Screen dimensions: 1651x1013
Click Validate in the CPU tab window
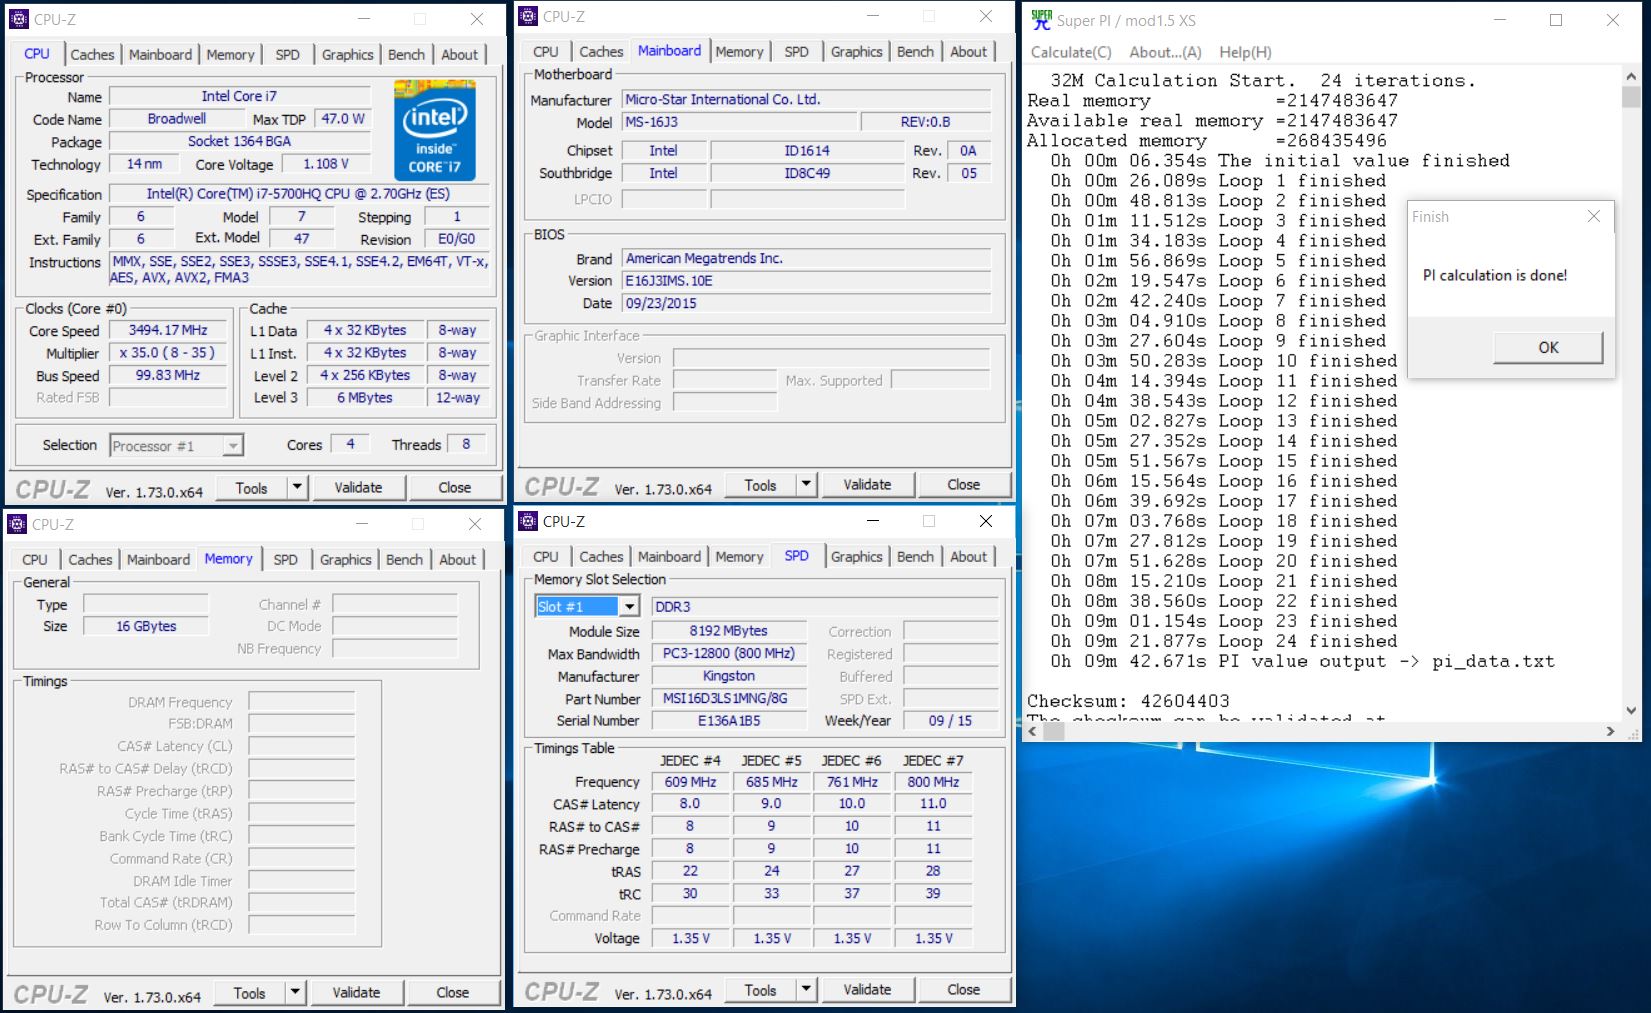coord(358,488)
